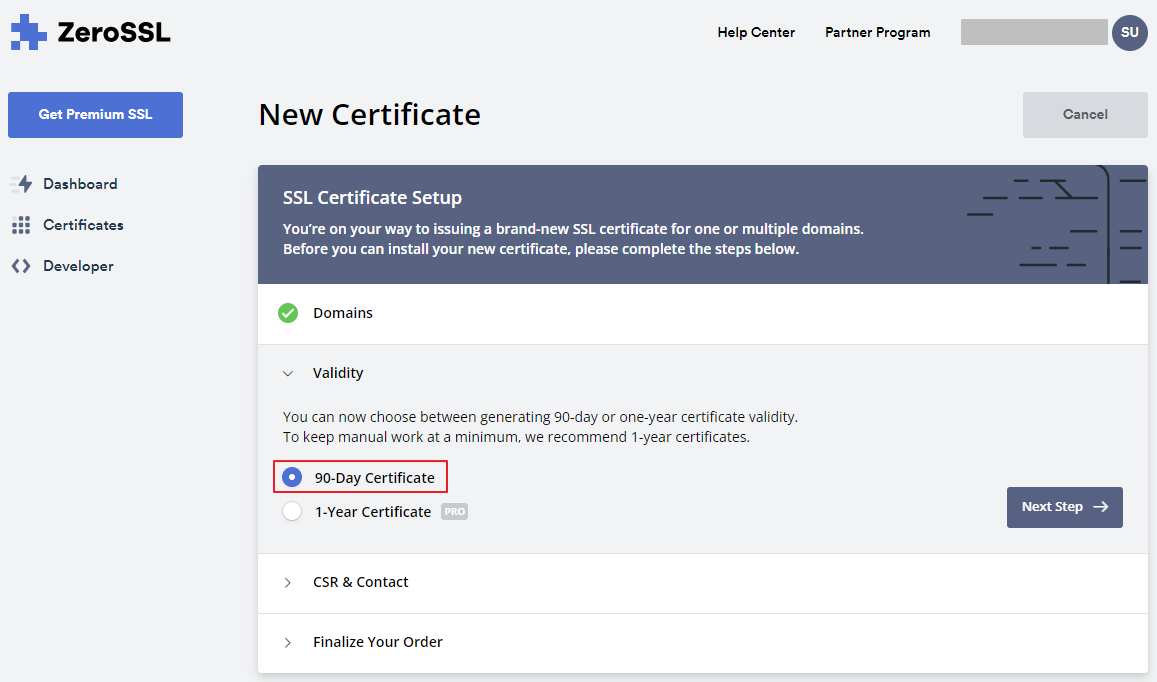Click the Next Step button

[x=1065, y=507]
